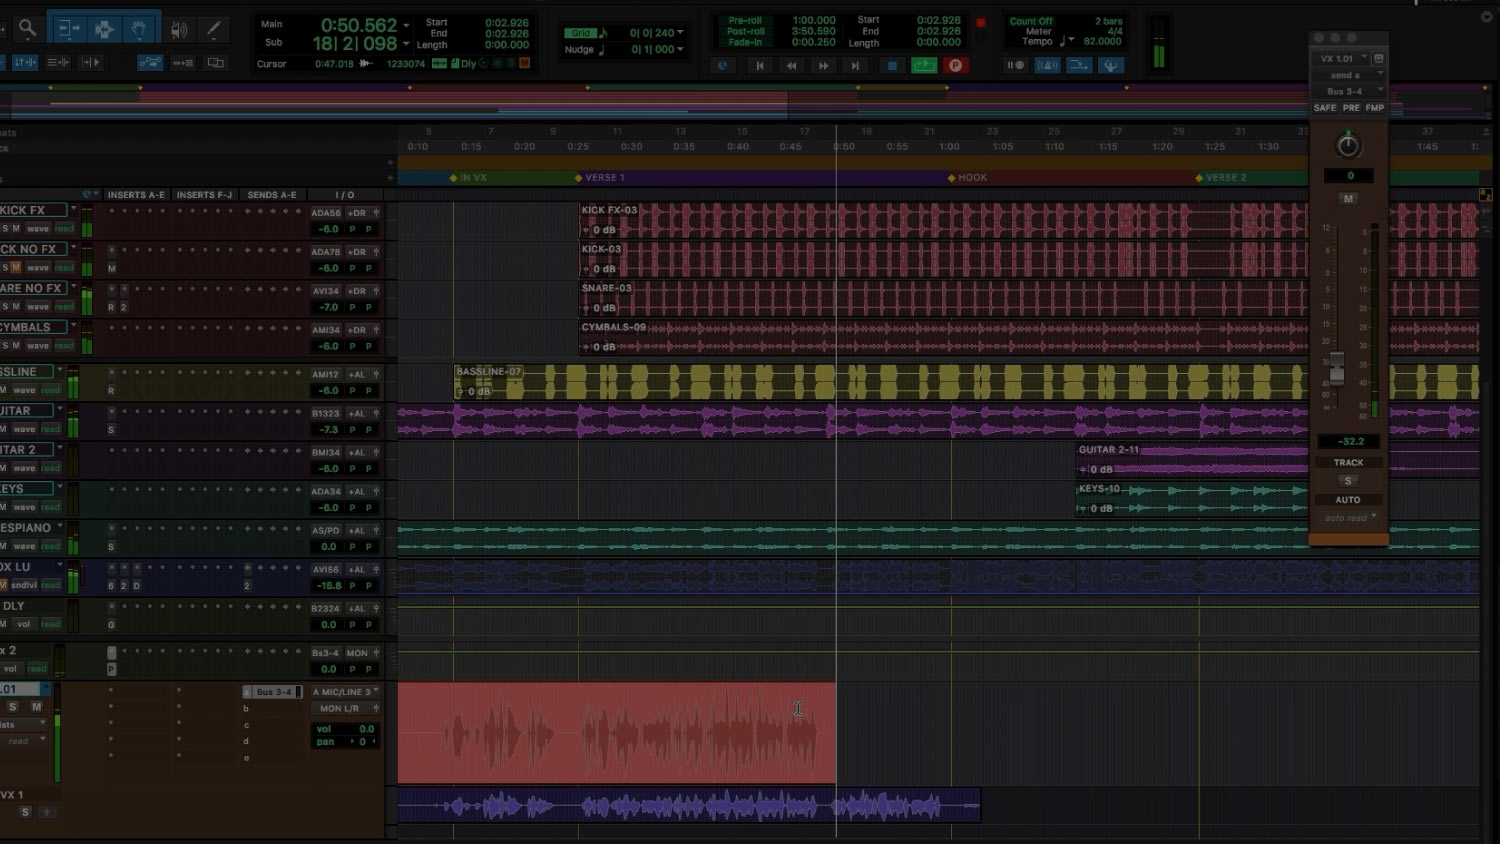The width and height of the screenshot is (1500, 844).
Task: Open Grid value dropdown
Action: click(x=681, y=33)
